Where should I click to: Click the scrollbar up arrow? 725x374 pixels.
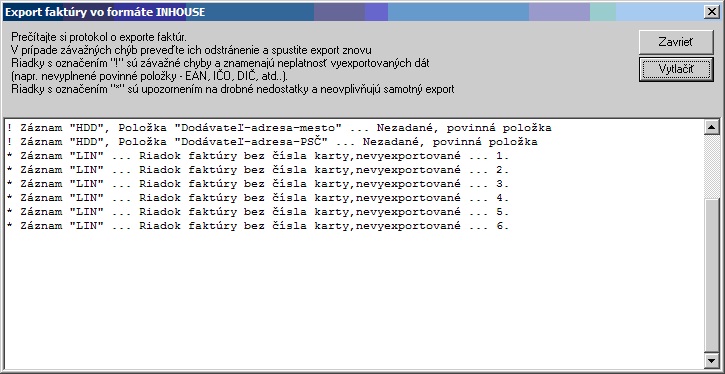point(711,127)
